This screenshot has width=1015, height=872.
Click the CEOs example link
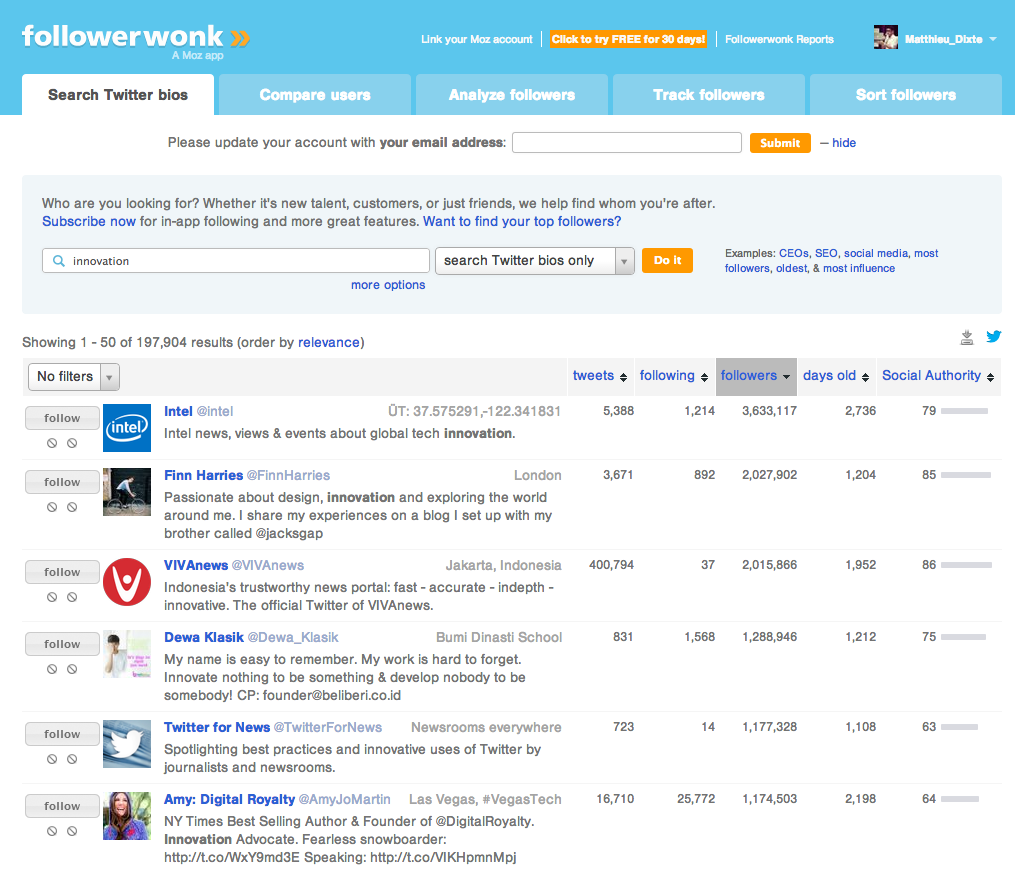coord(794,253)
